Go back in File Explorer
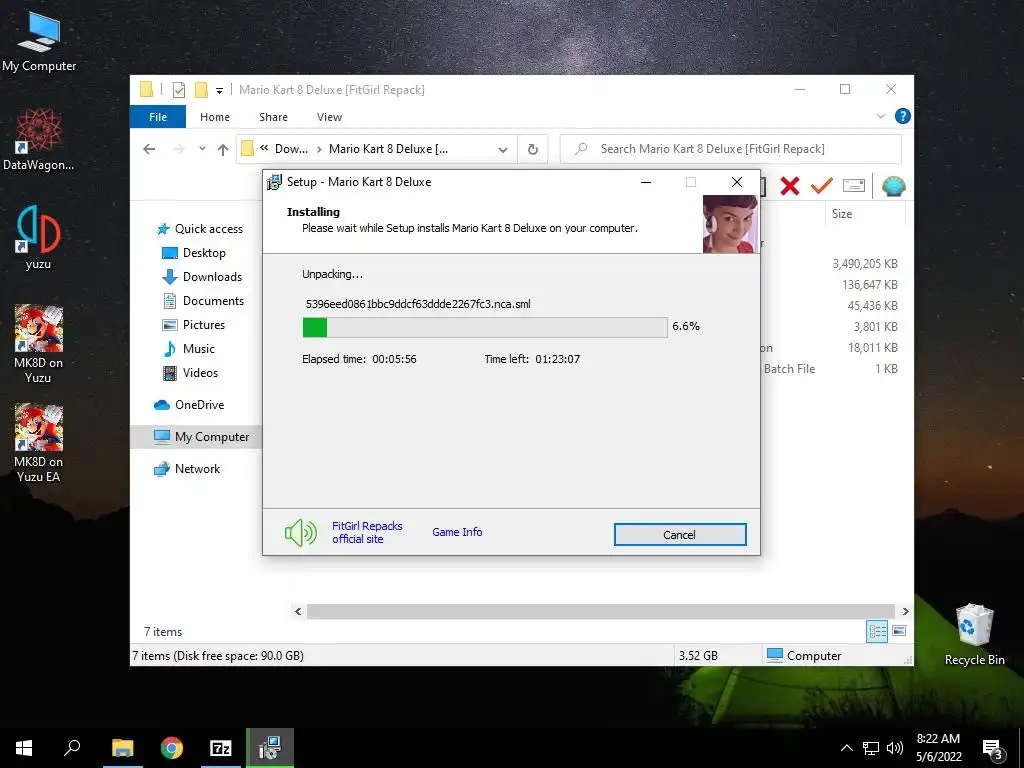 [x=149, y=150]
